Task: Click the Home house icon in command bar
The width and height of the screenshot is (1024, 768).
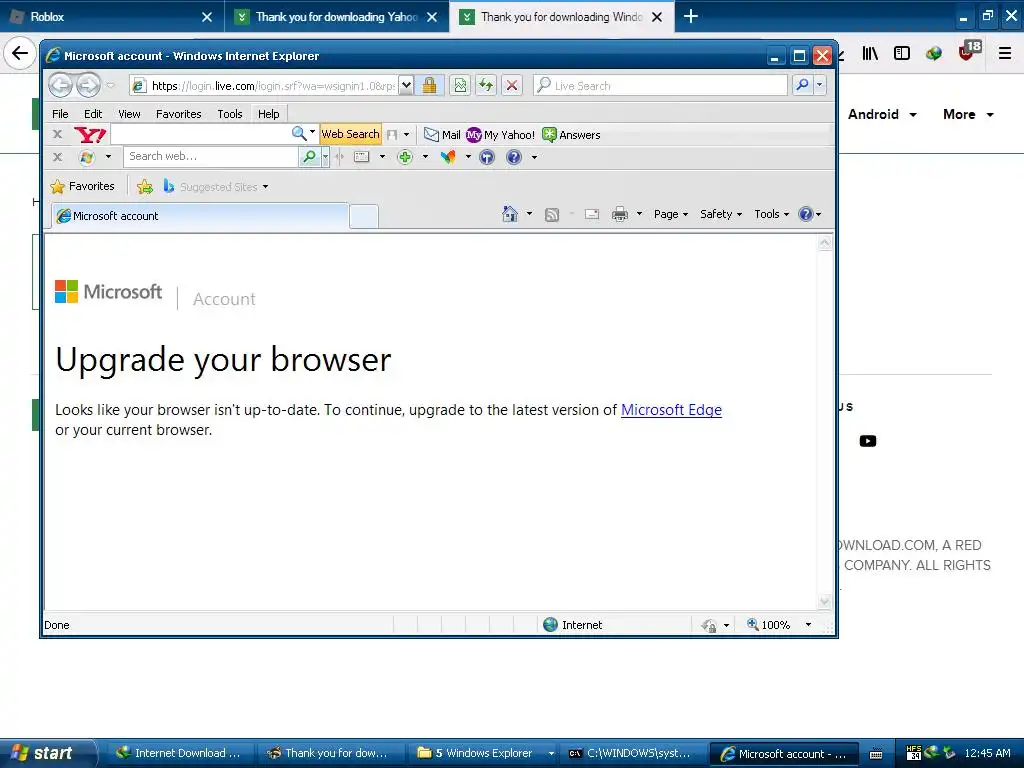Action: pos(509,214)
